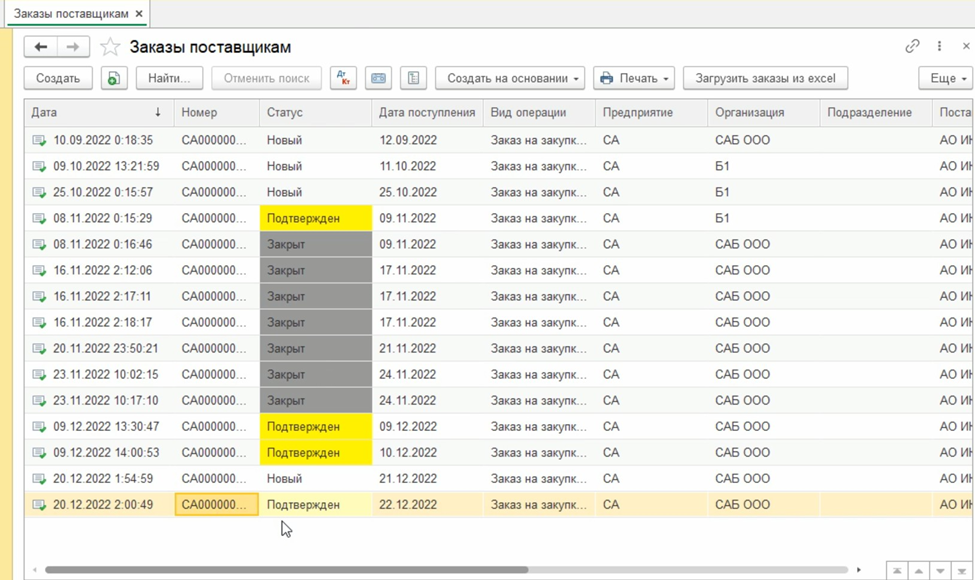Close the Заказы поставщикам tab with its X

pos(139,14)
